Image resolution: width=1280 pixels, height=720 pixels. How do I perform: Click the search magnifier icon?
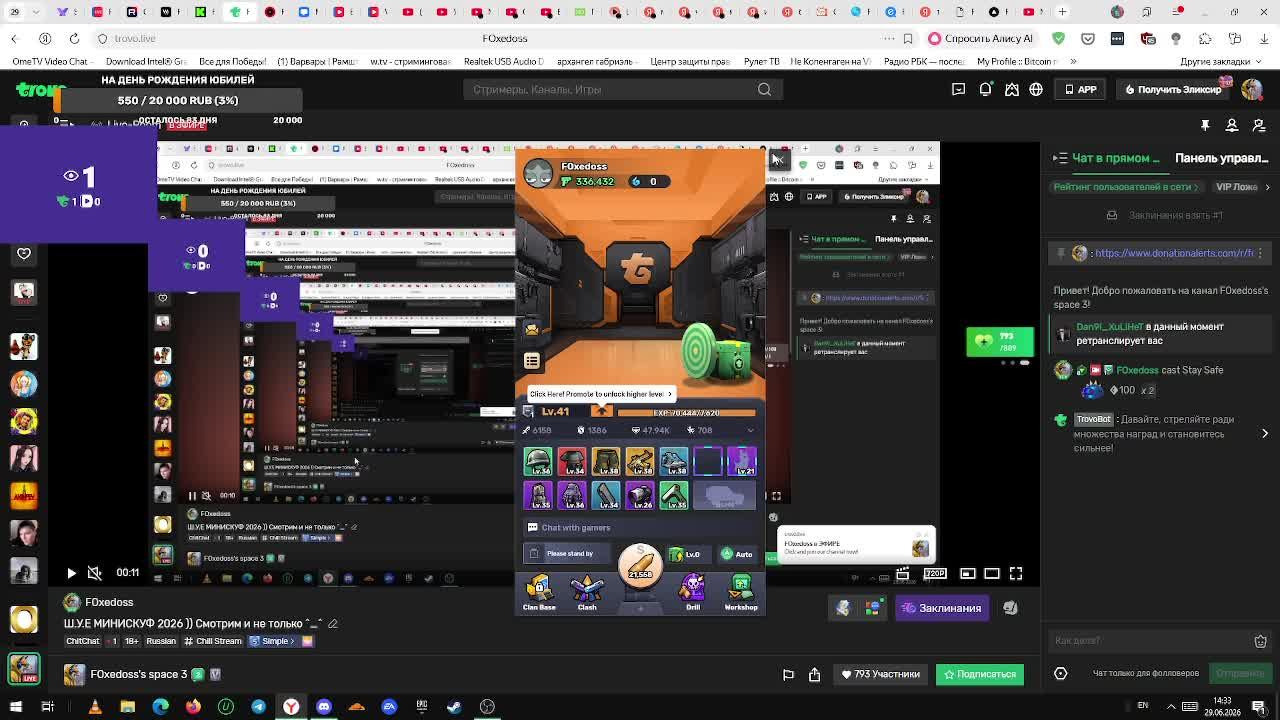click(764, 89)
